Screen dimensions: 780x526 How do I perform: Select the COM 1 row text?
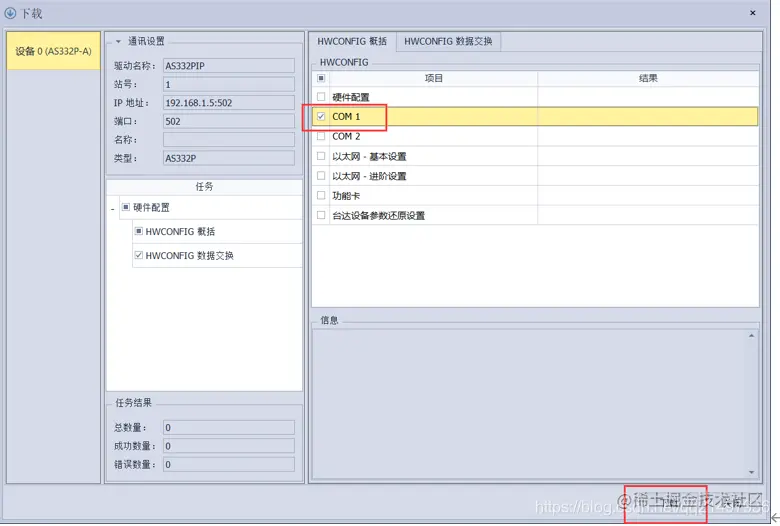coord(346,116)
